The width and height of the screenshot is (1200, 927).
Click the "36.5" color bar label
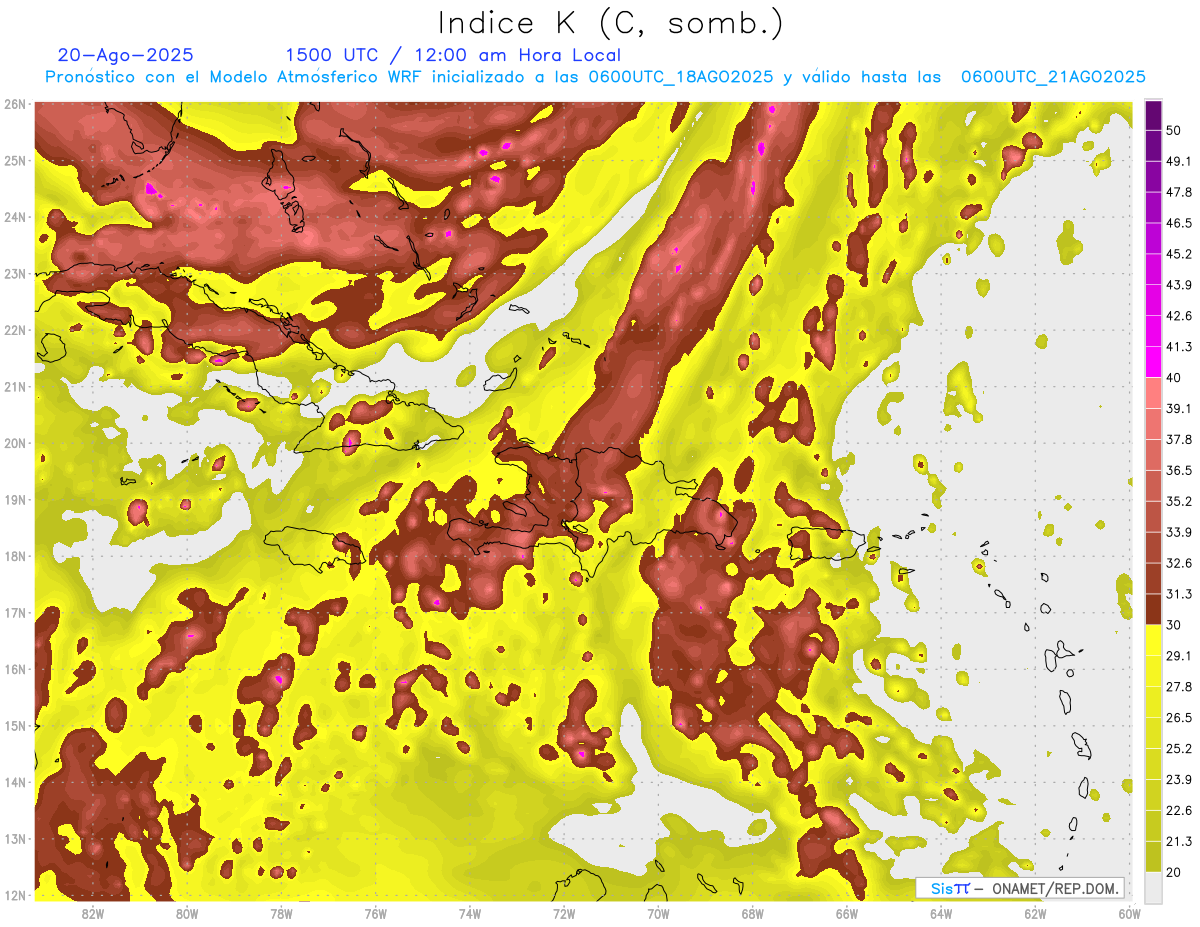coord(1178,471)
